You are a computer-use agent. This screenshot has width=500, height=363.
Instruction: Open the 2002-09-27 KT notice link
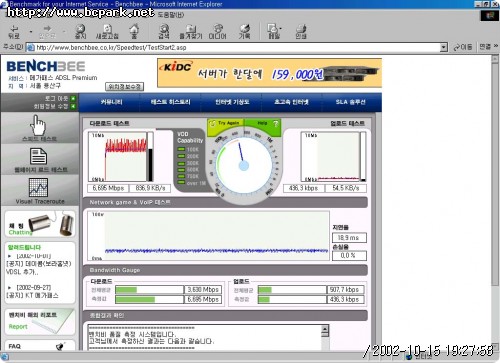tap(33, 291)
